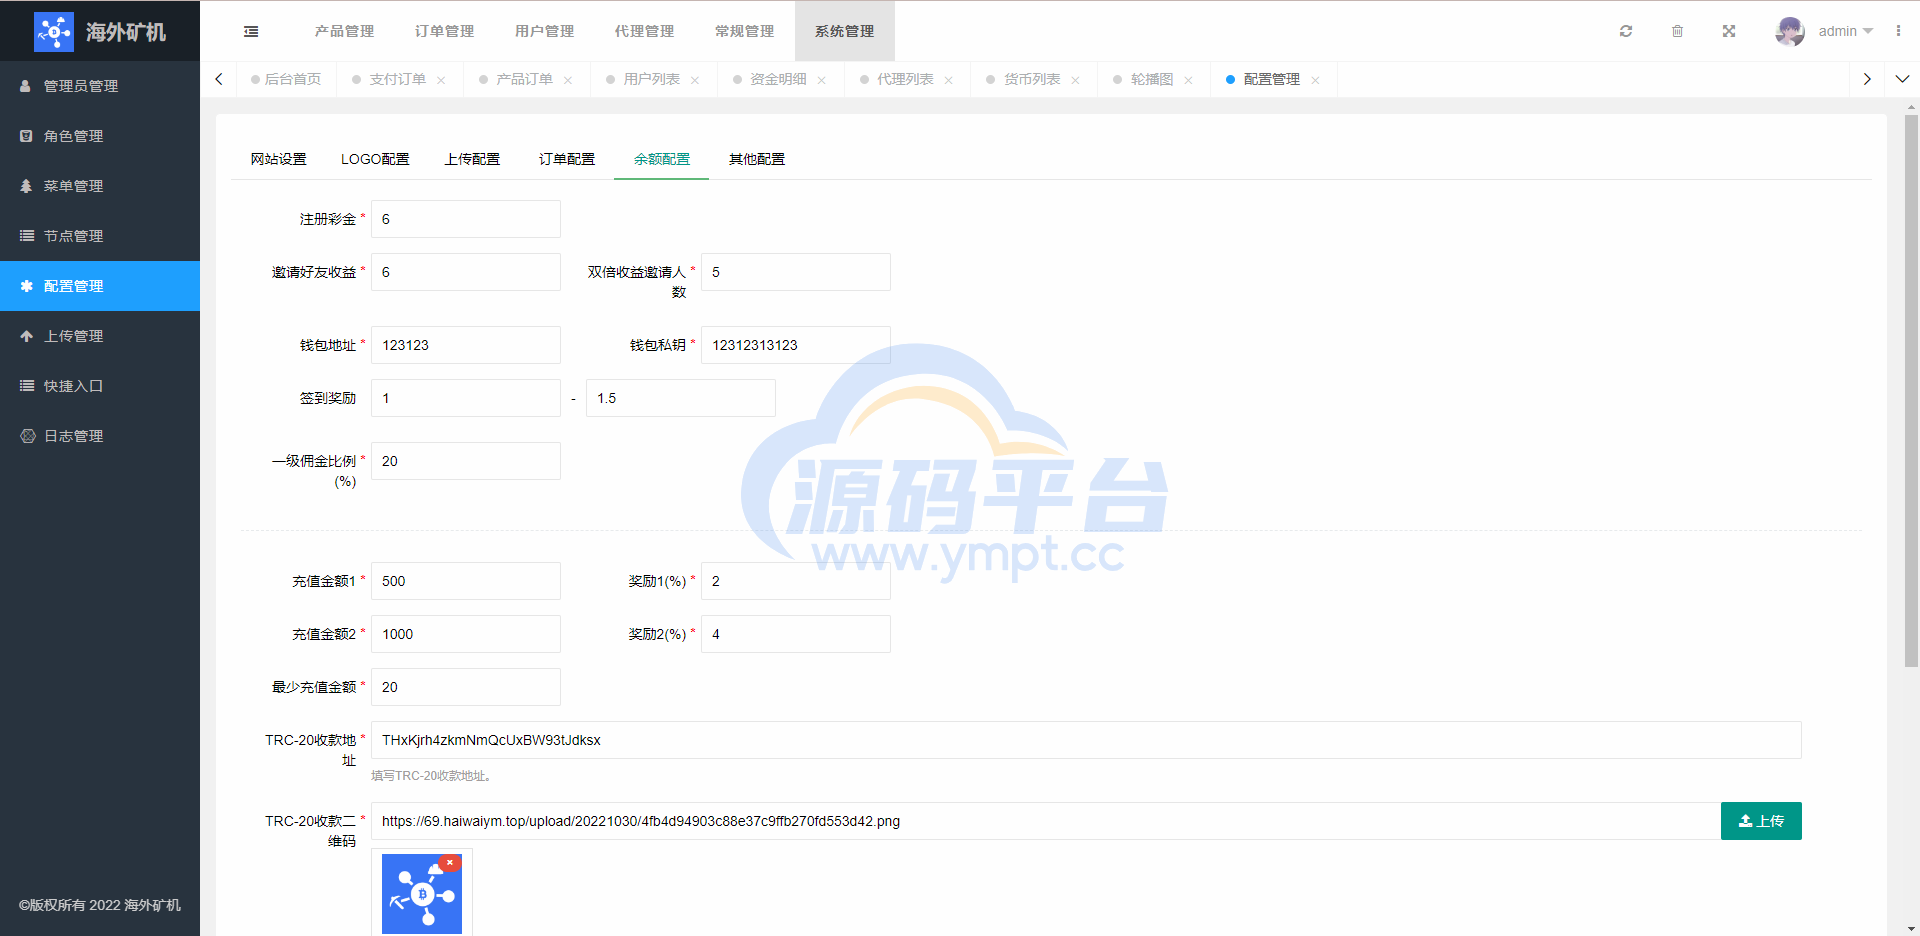1920x936 pixels.
Task: Close the 货币列表 tab
Action: coord(1076,80)
